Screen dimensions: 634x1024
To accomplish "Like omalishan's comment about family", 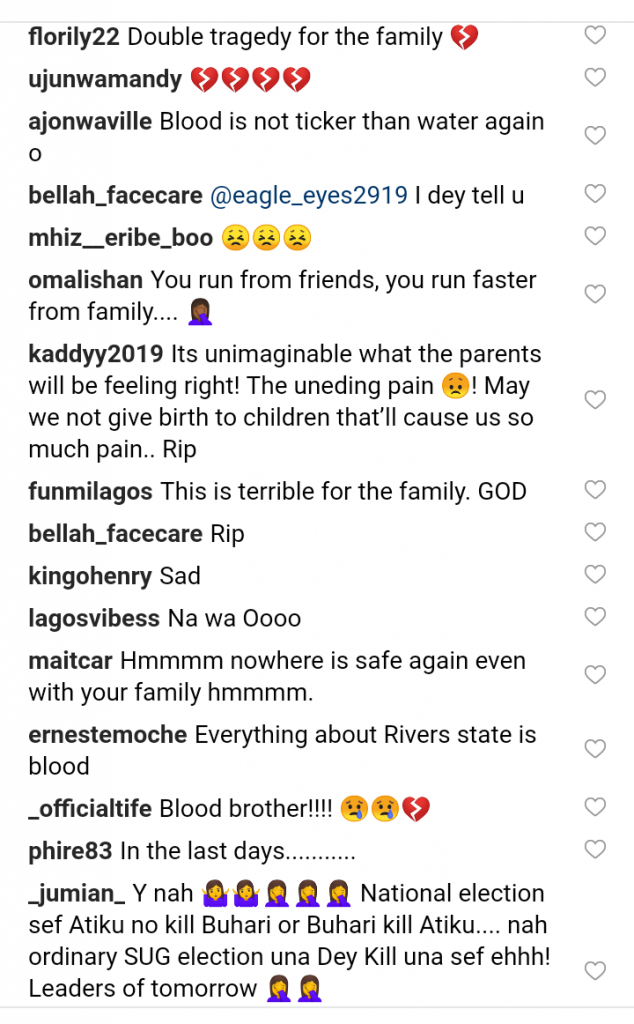I will click(595, 294).
